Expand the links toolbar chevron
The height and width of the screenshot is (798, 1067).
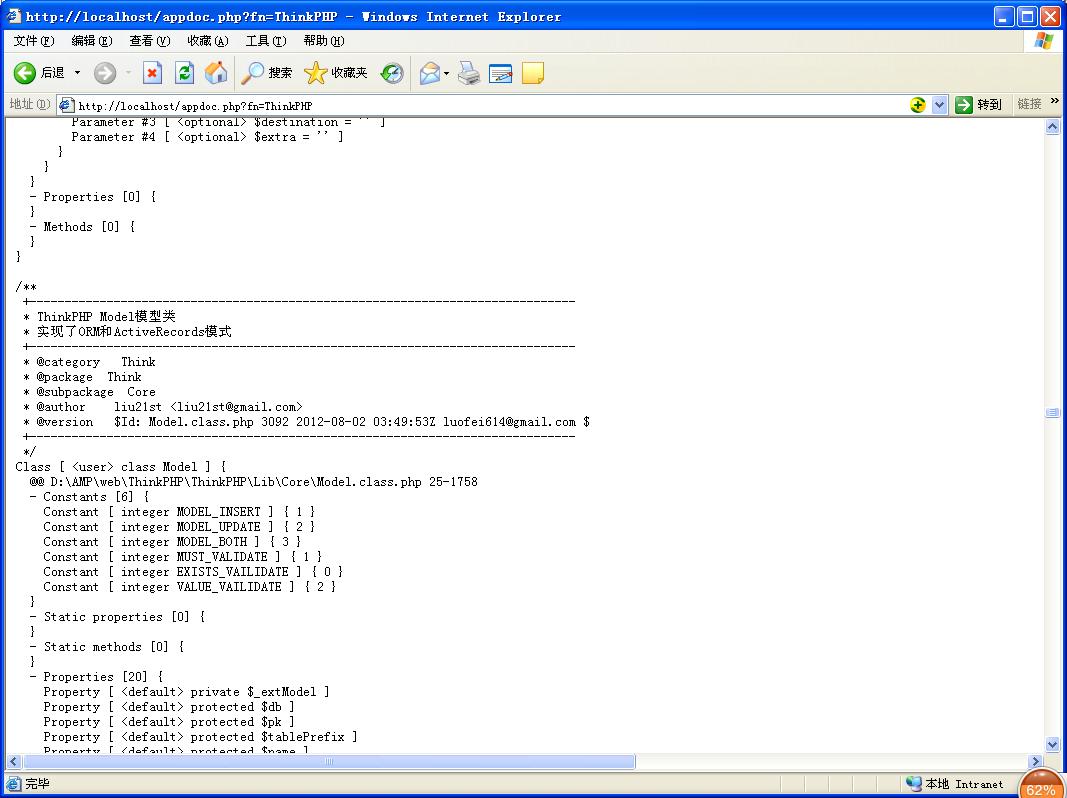[1055, 101]
